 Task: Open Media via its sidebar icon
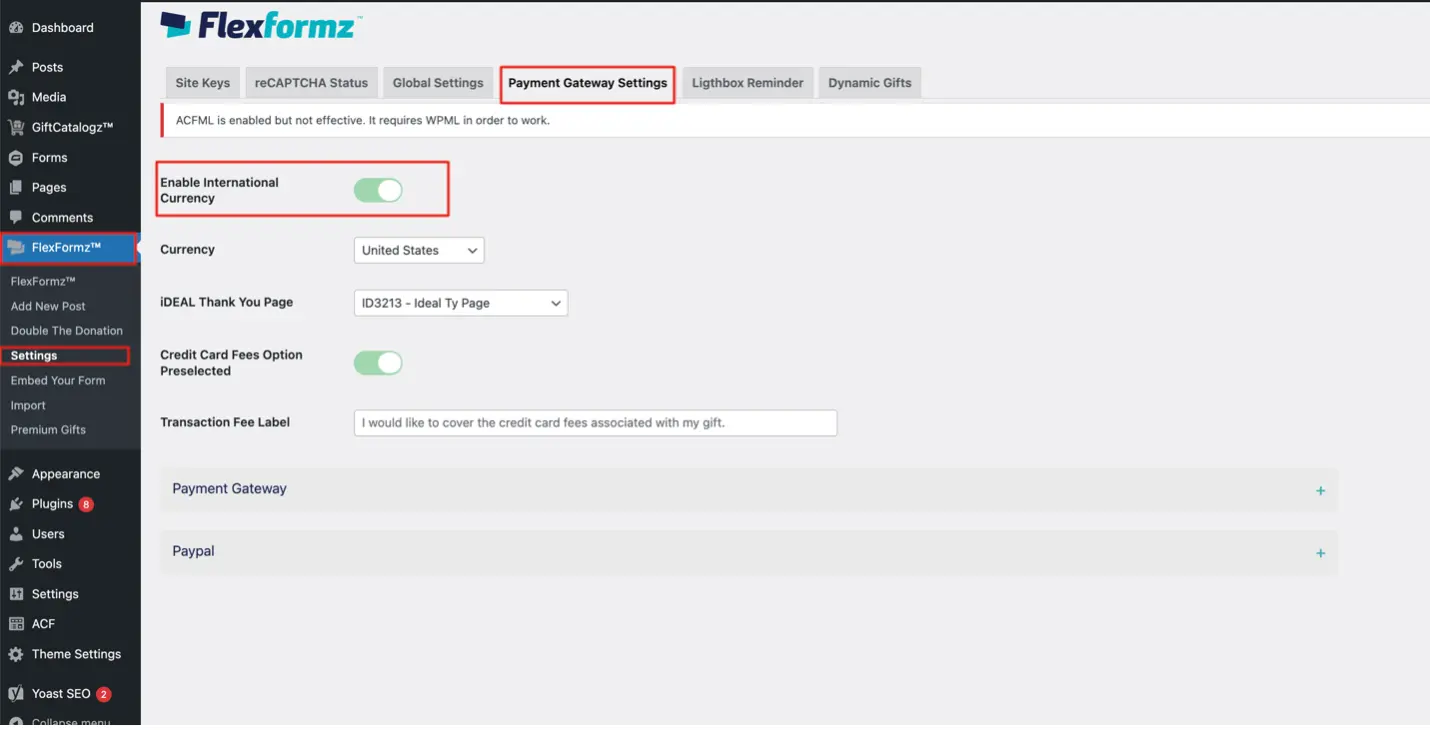[16, 97]
